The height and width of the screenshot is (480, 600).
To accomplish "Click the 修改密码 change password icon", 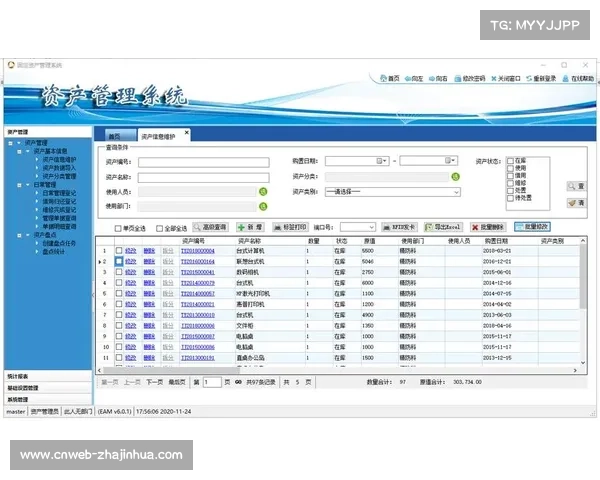I will (459, 78).
